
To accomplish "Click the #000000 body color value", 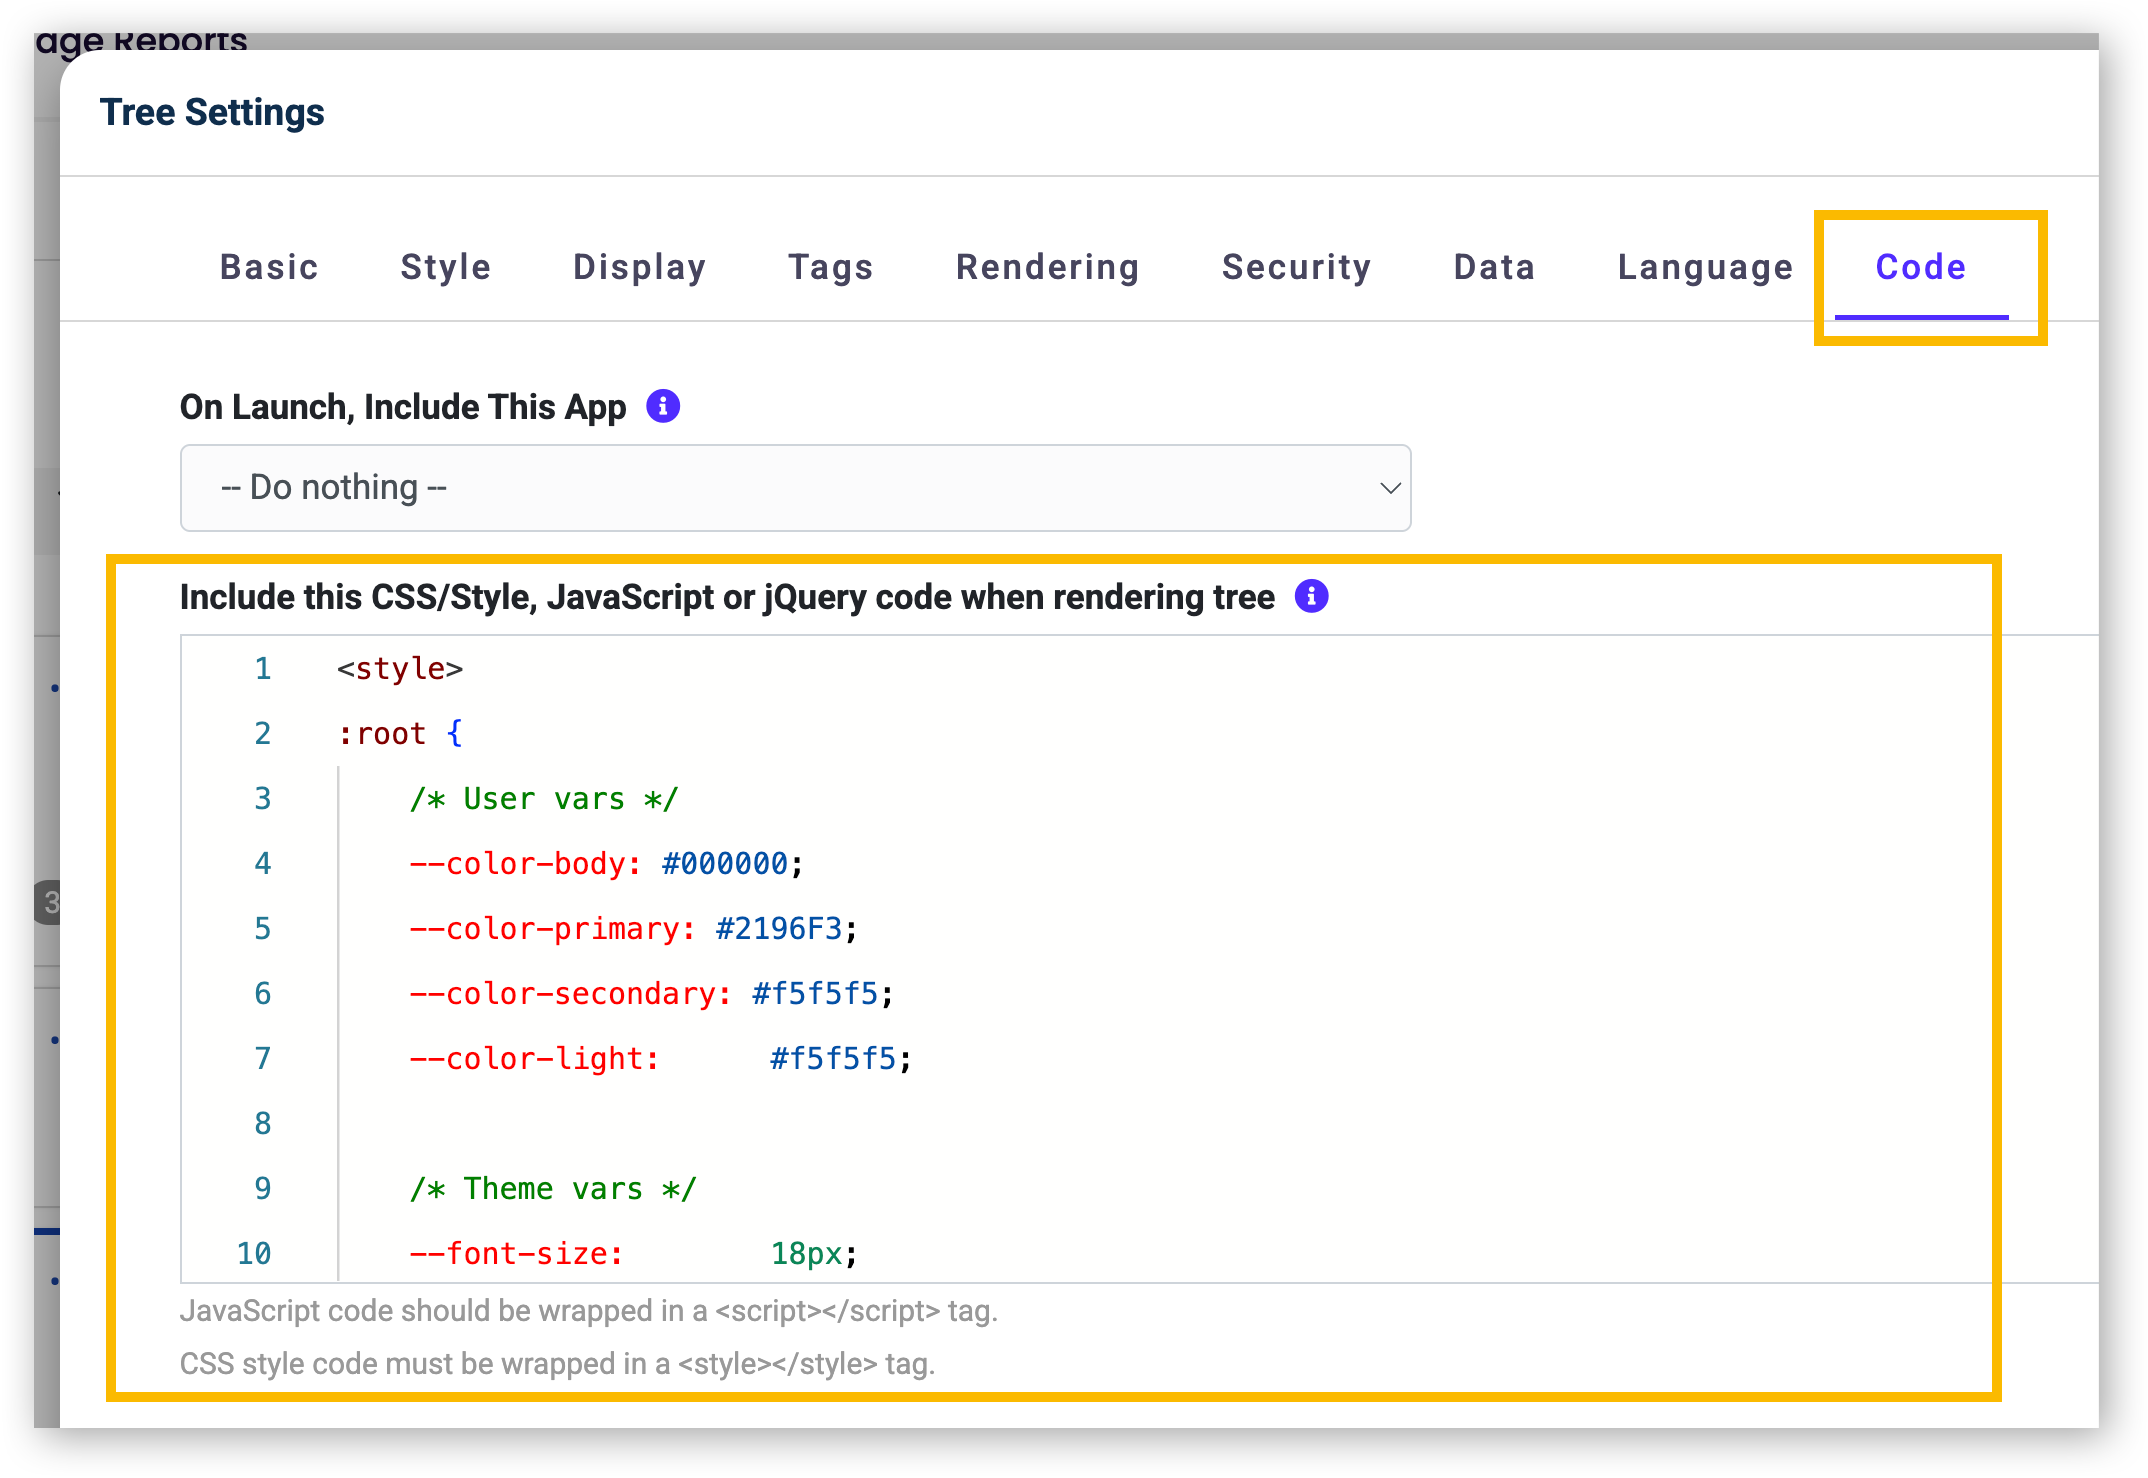I will pyautogui.click(x=725, y=864).
